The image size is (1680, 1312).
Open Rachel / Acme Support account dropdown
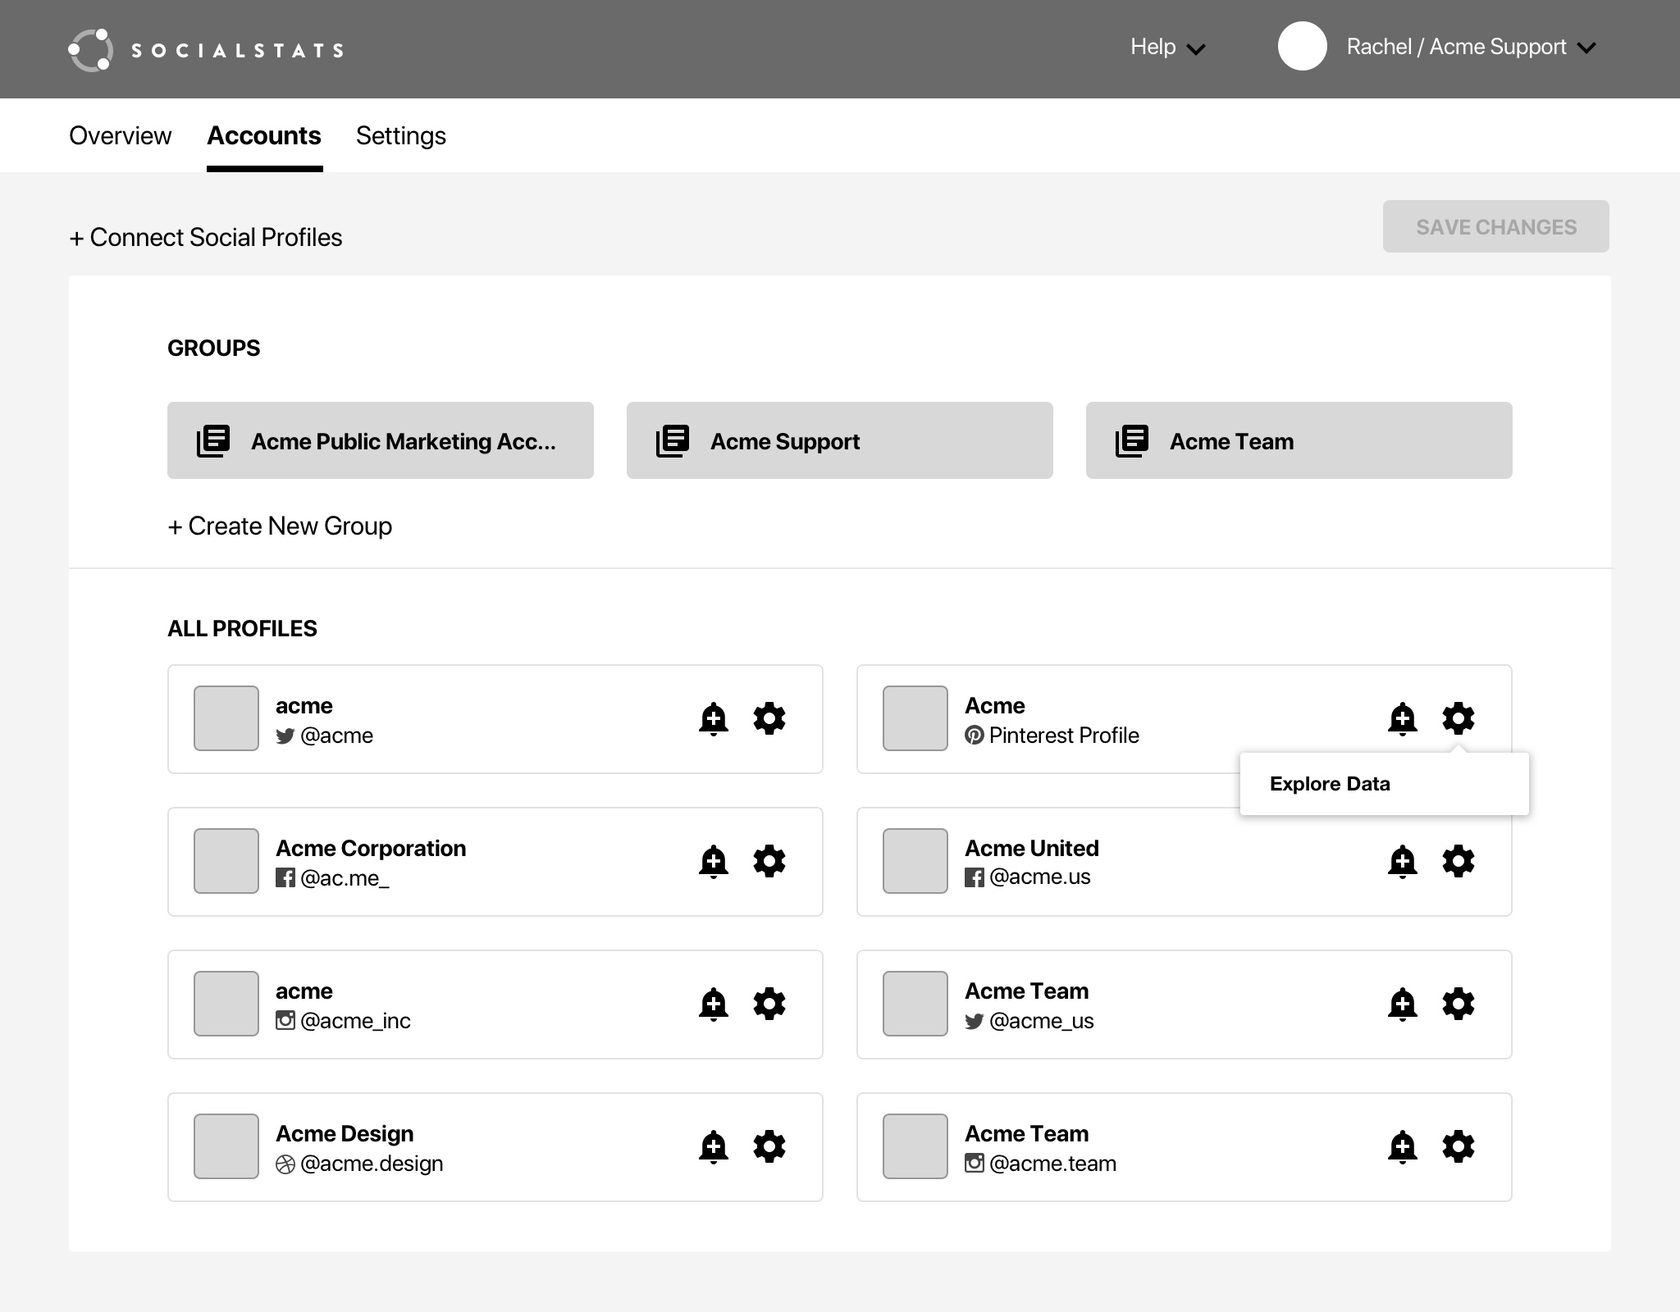[1470, 48]
